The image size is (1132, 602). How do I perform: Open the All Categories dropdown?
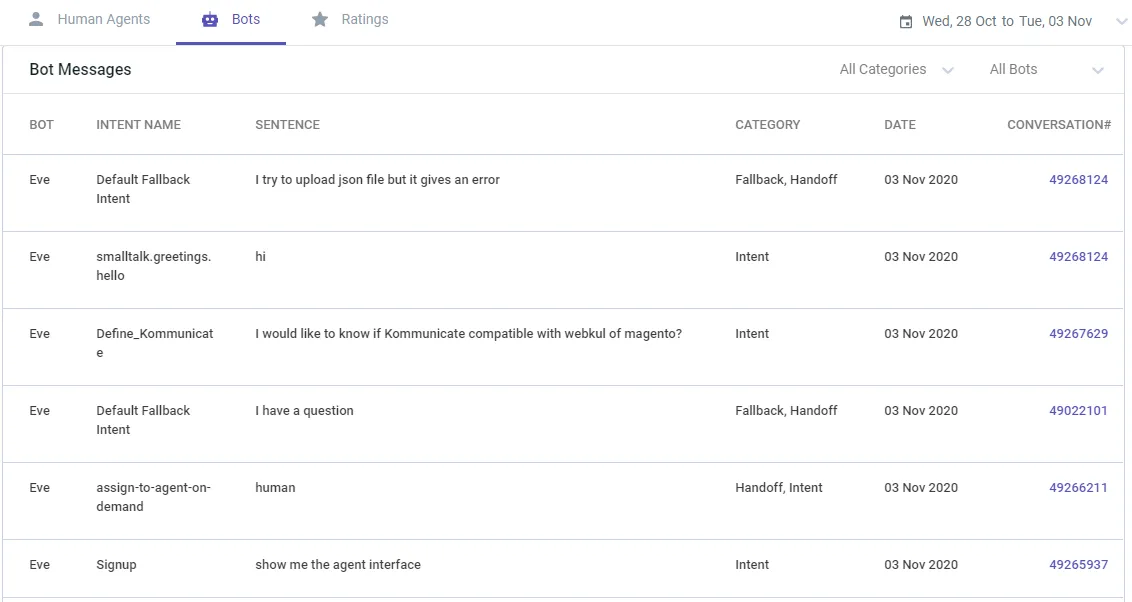tap(897, 70)
